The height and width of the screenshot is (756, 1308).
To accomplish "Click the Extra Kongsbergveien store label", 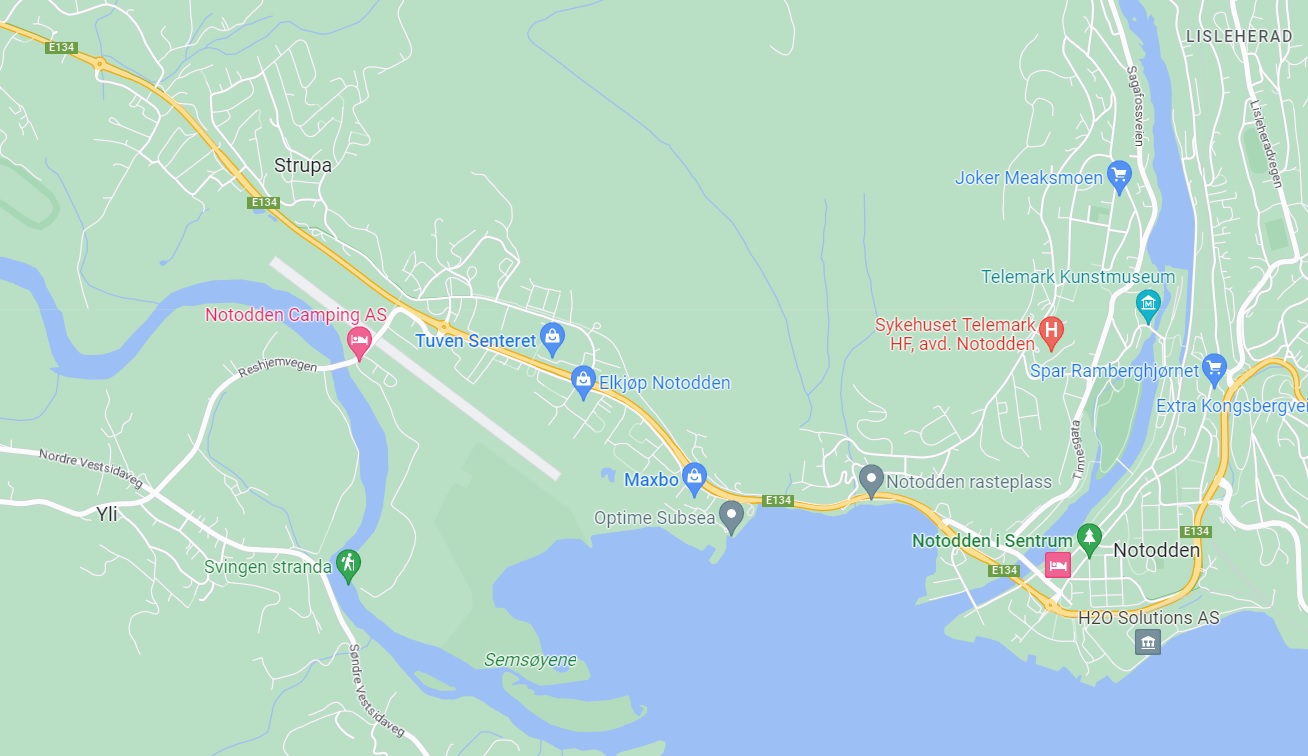I will click(x=1231, y=406).
